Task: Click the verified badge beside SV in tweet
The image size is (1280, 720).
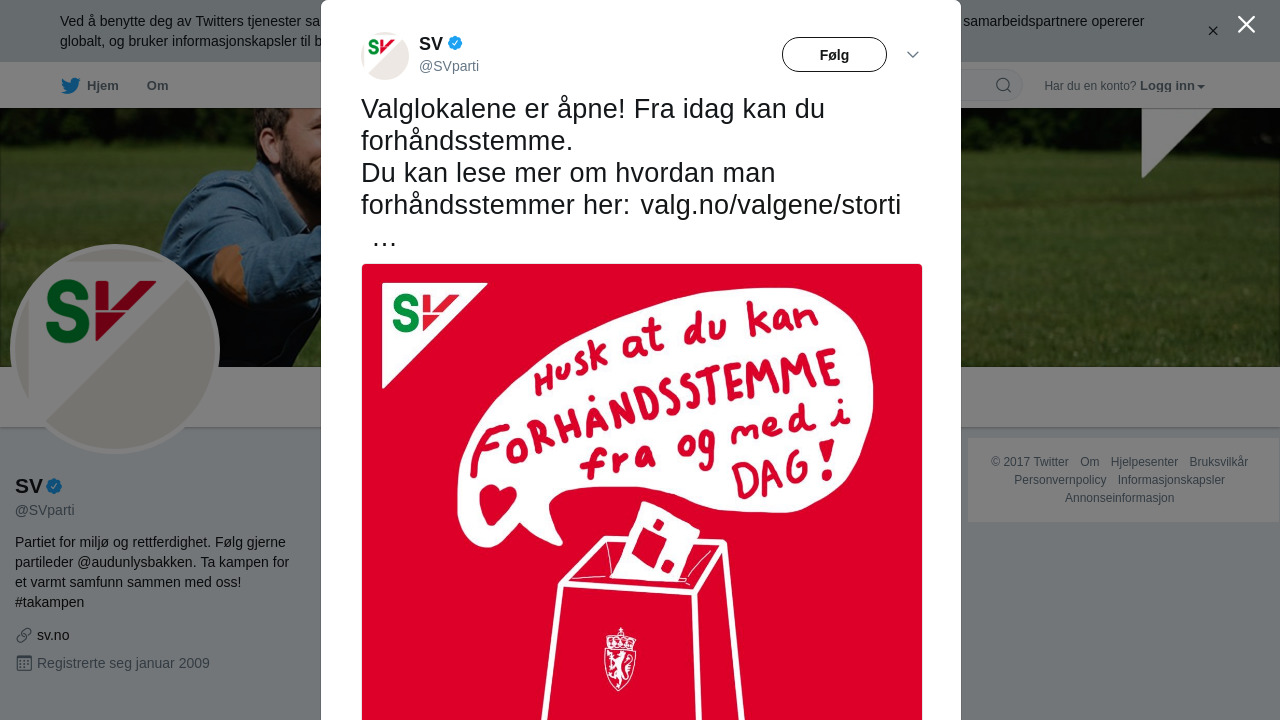Action: pos(455,43)
